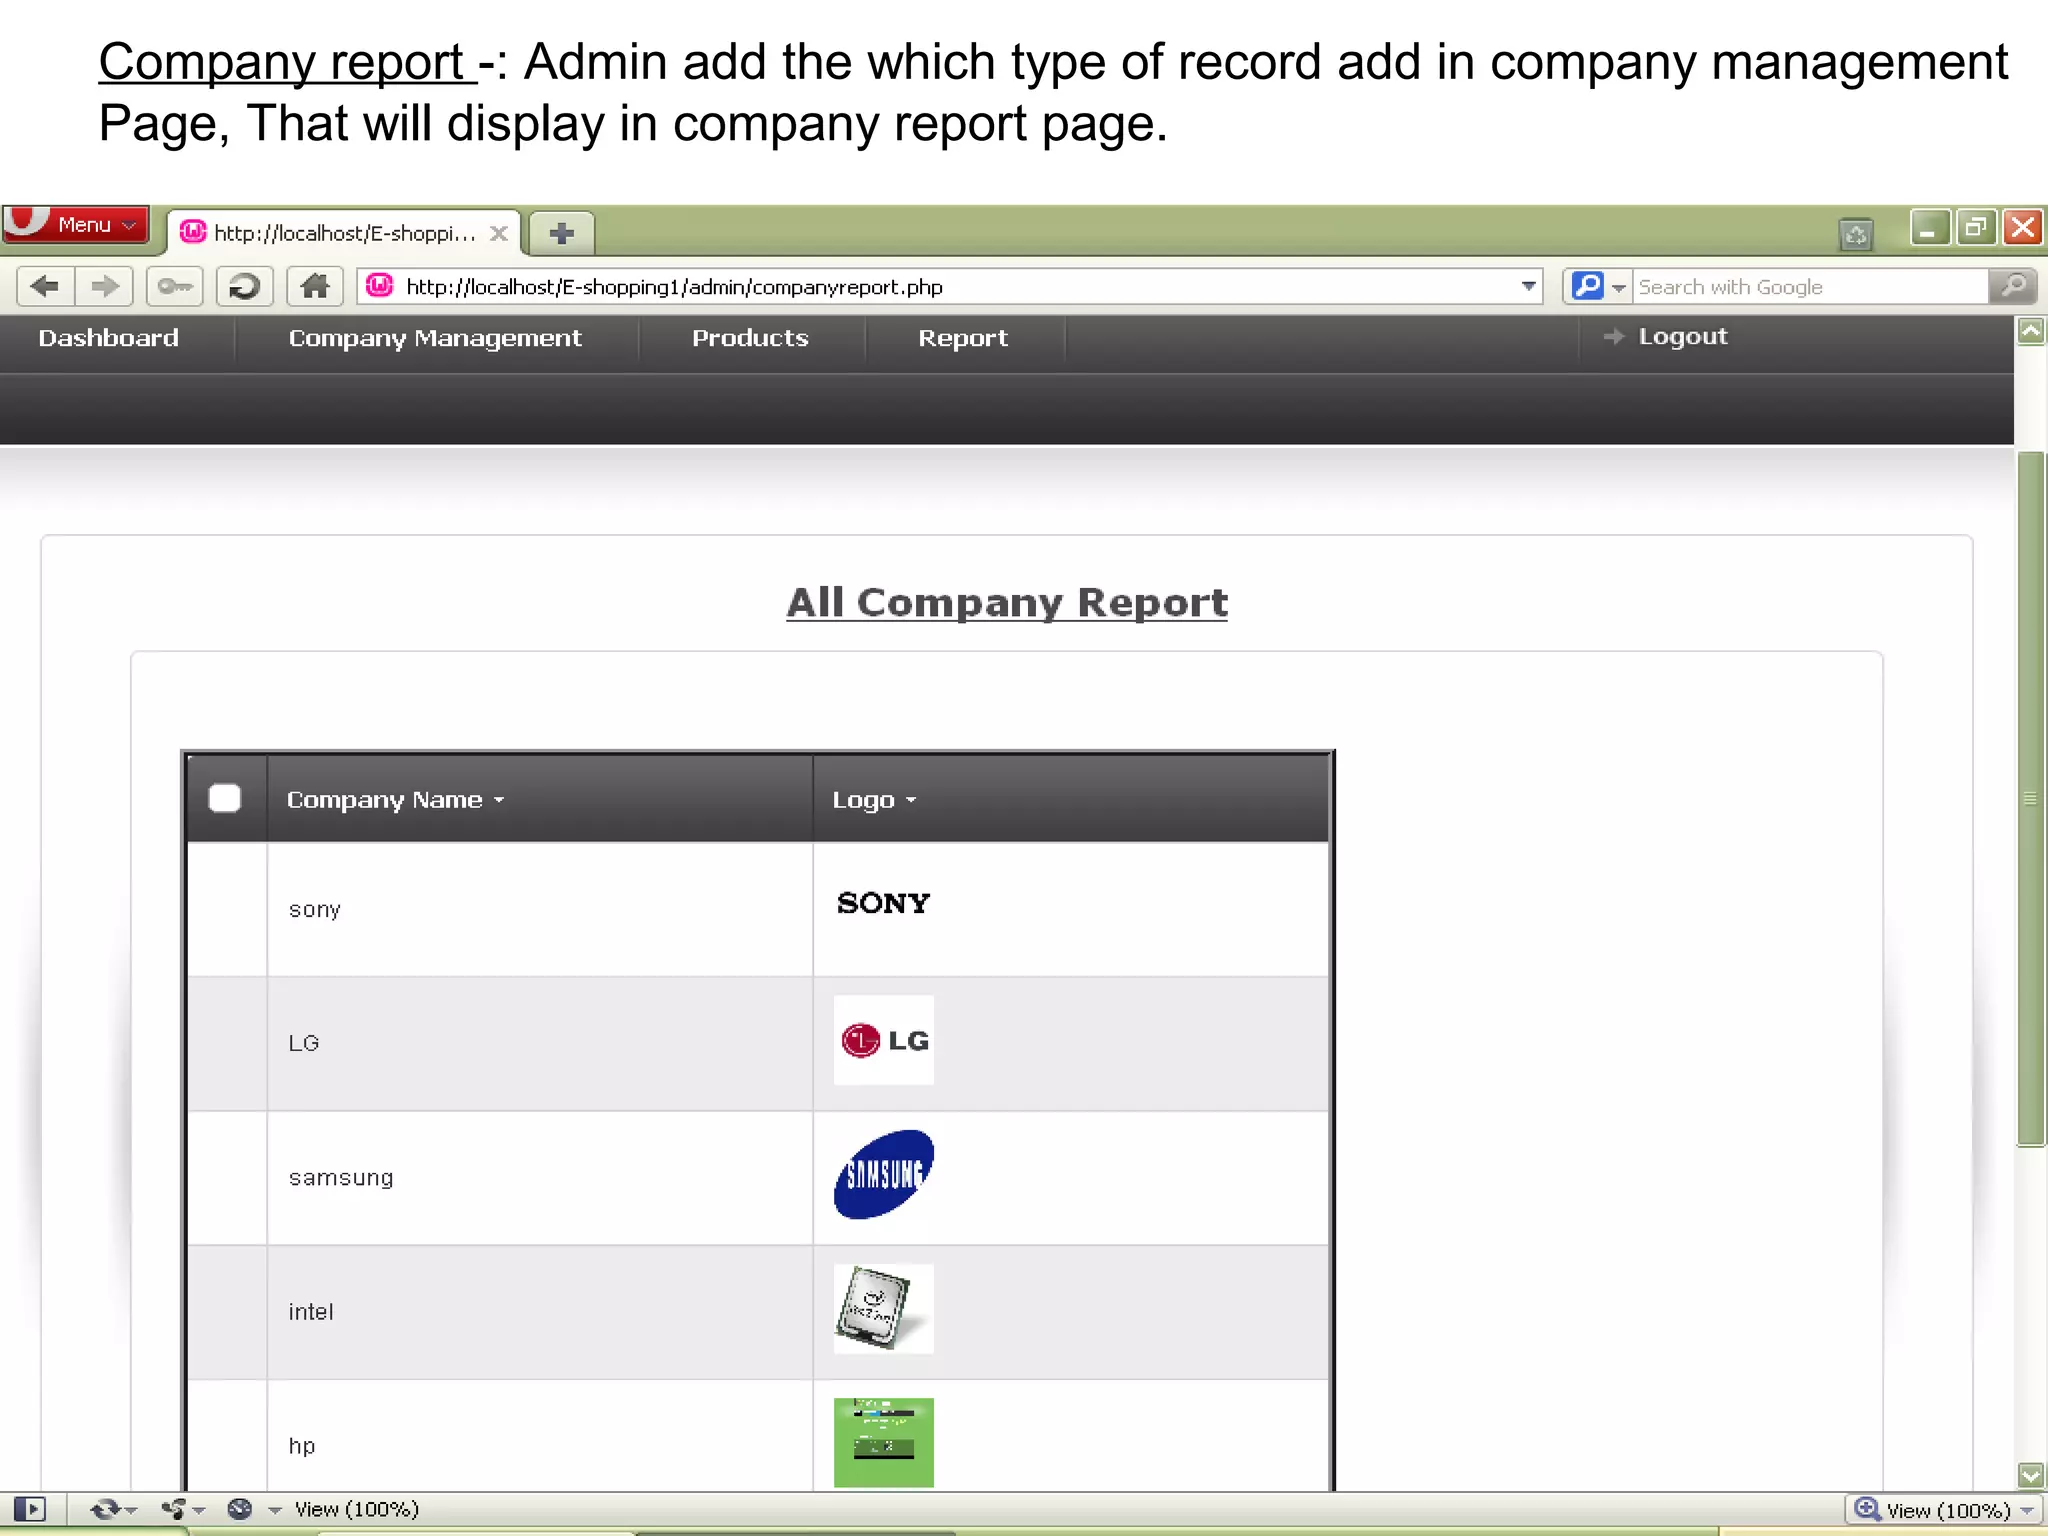This screenshot has height=1536, width=2048.
Task: Close the localhost E-shopping tab
Action: [x=499, y=233]
